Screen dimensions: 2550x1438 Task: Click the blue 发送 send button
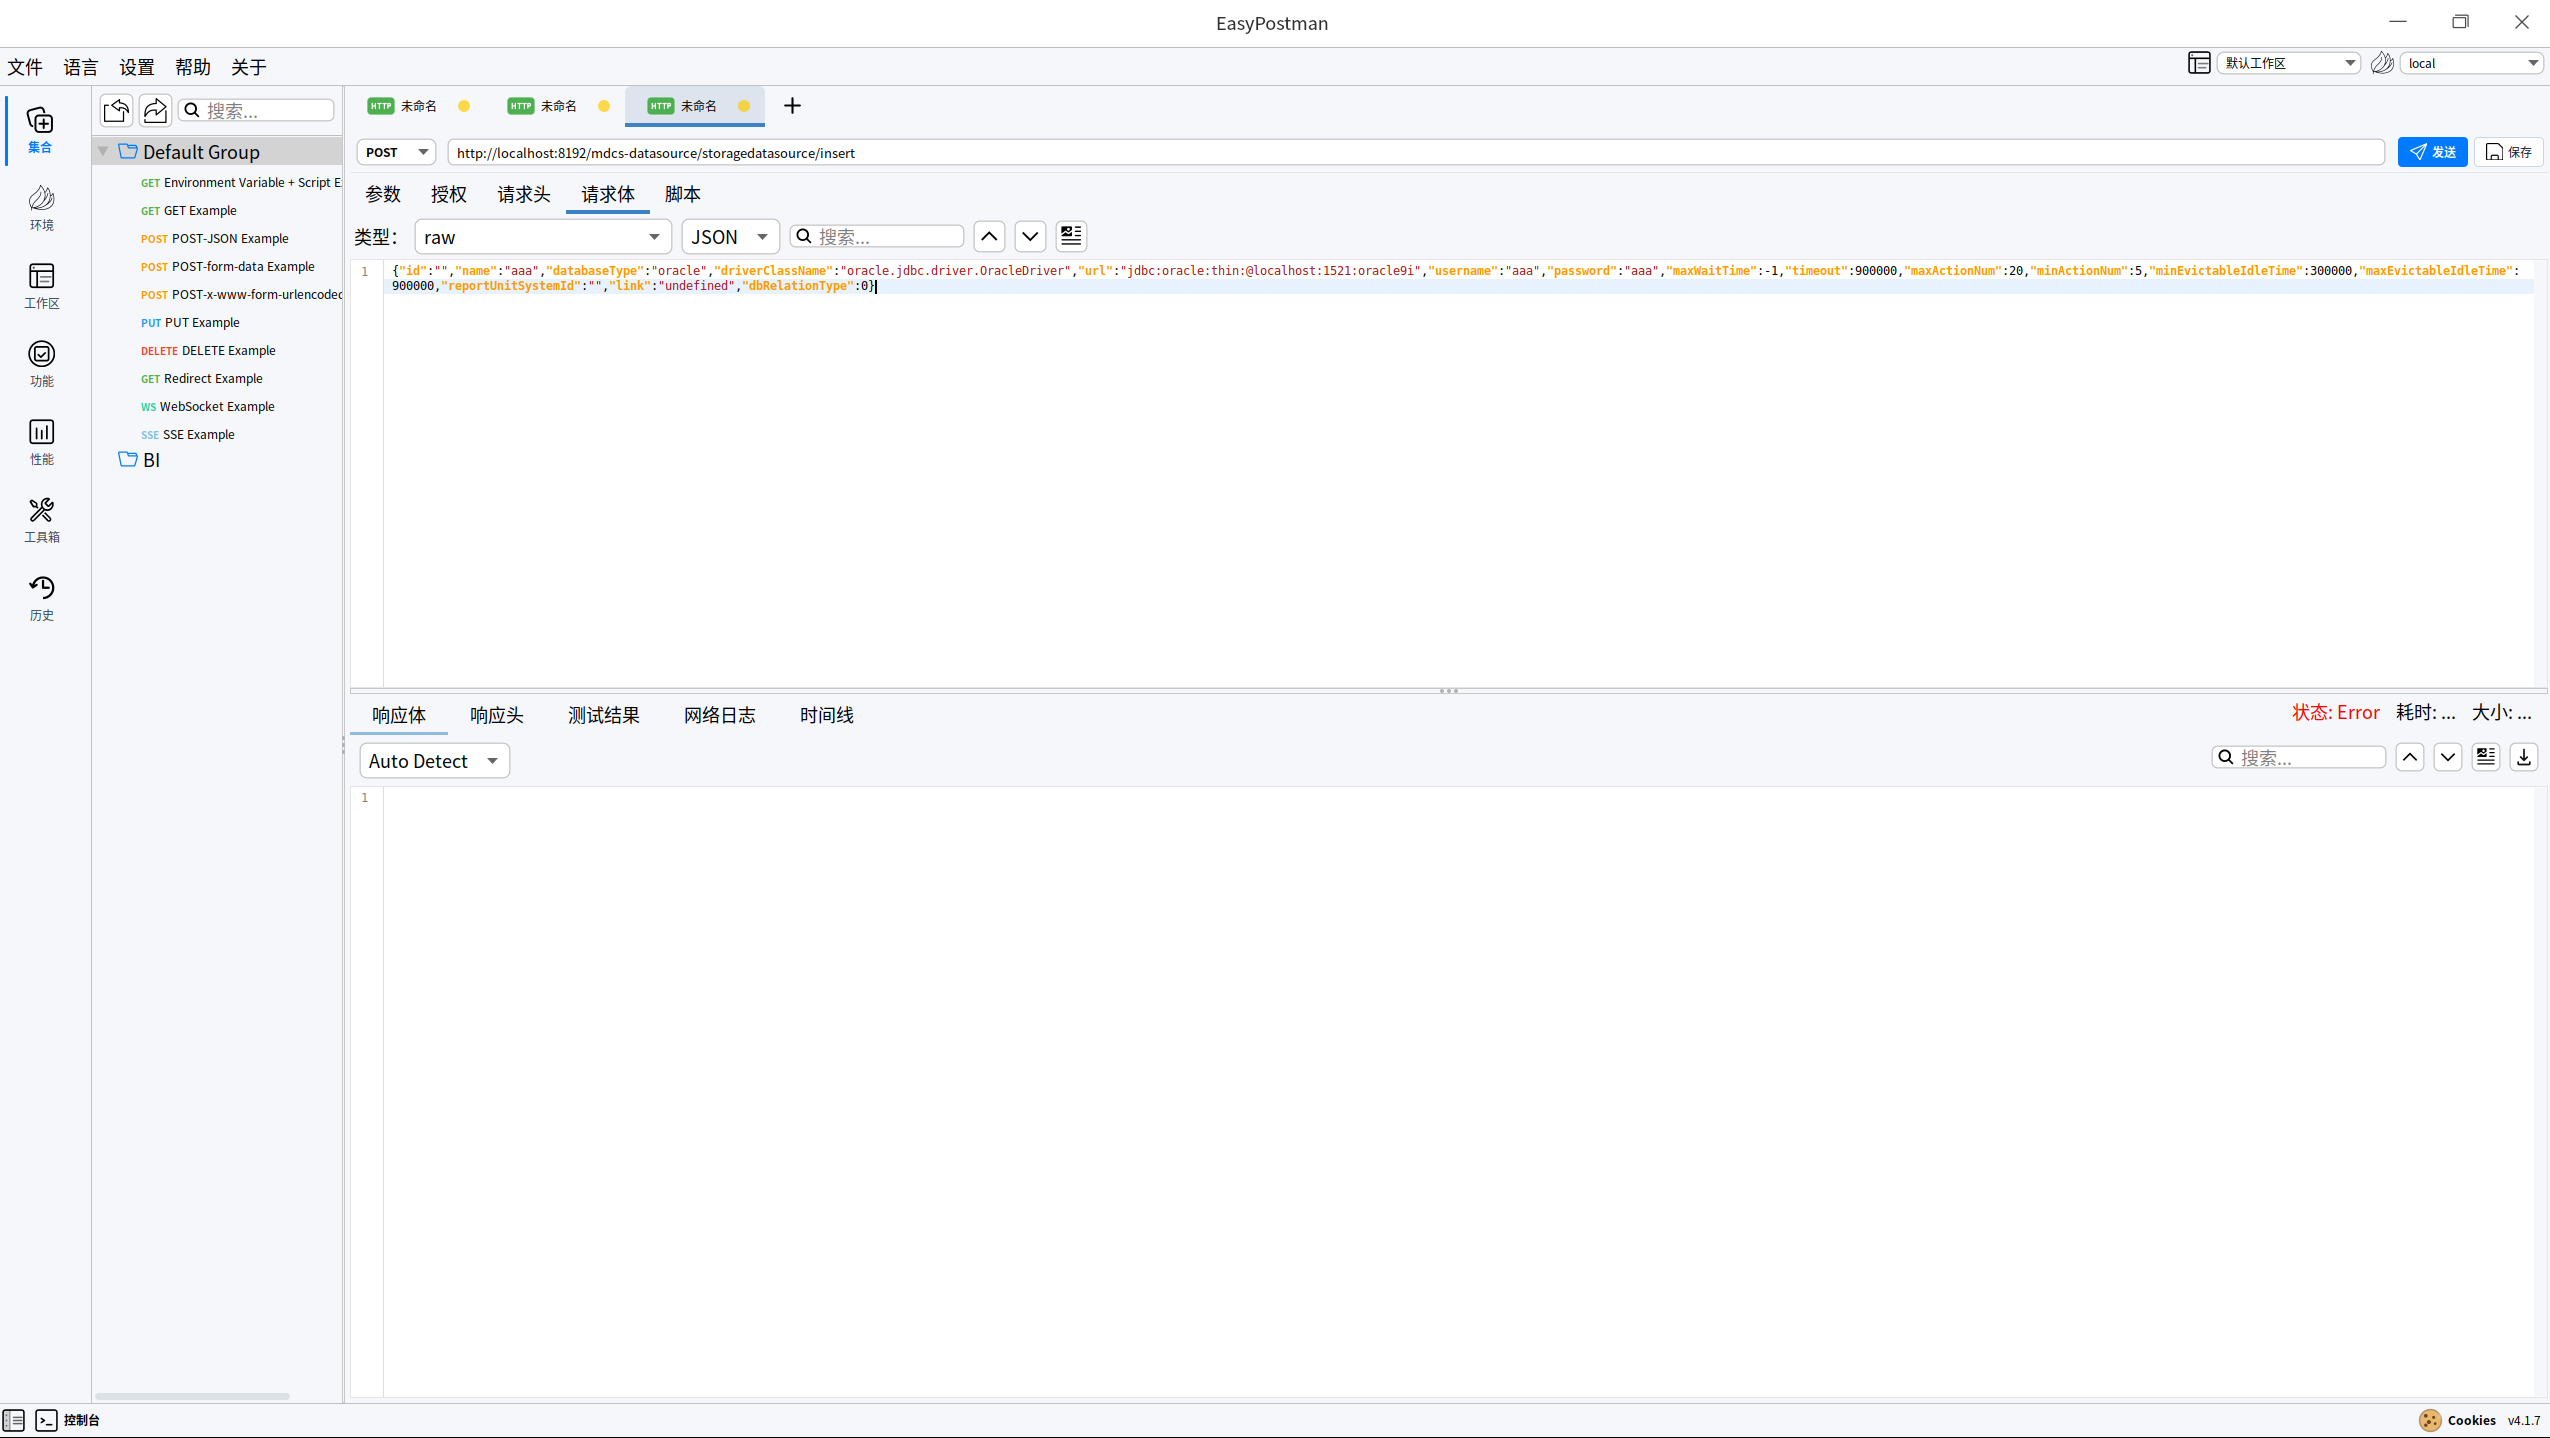[x=2432, y=152]
